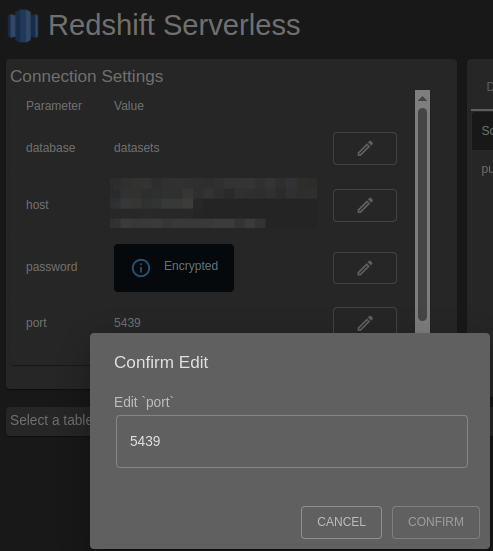Click the 'port' parameter label

tap(36, 323)
